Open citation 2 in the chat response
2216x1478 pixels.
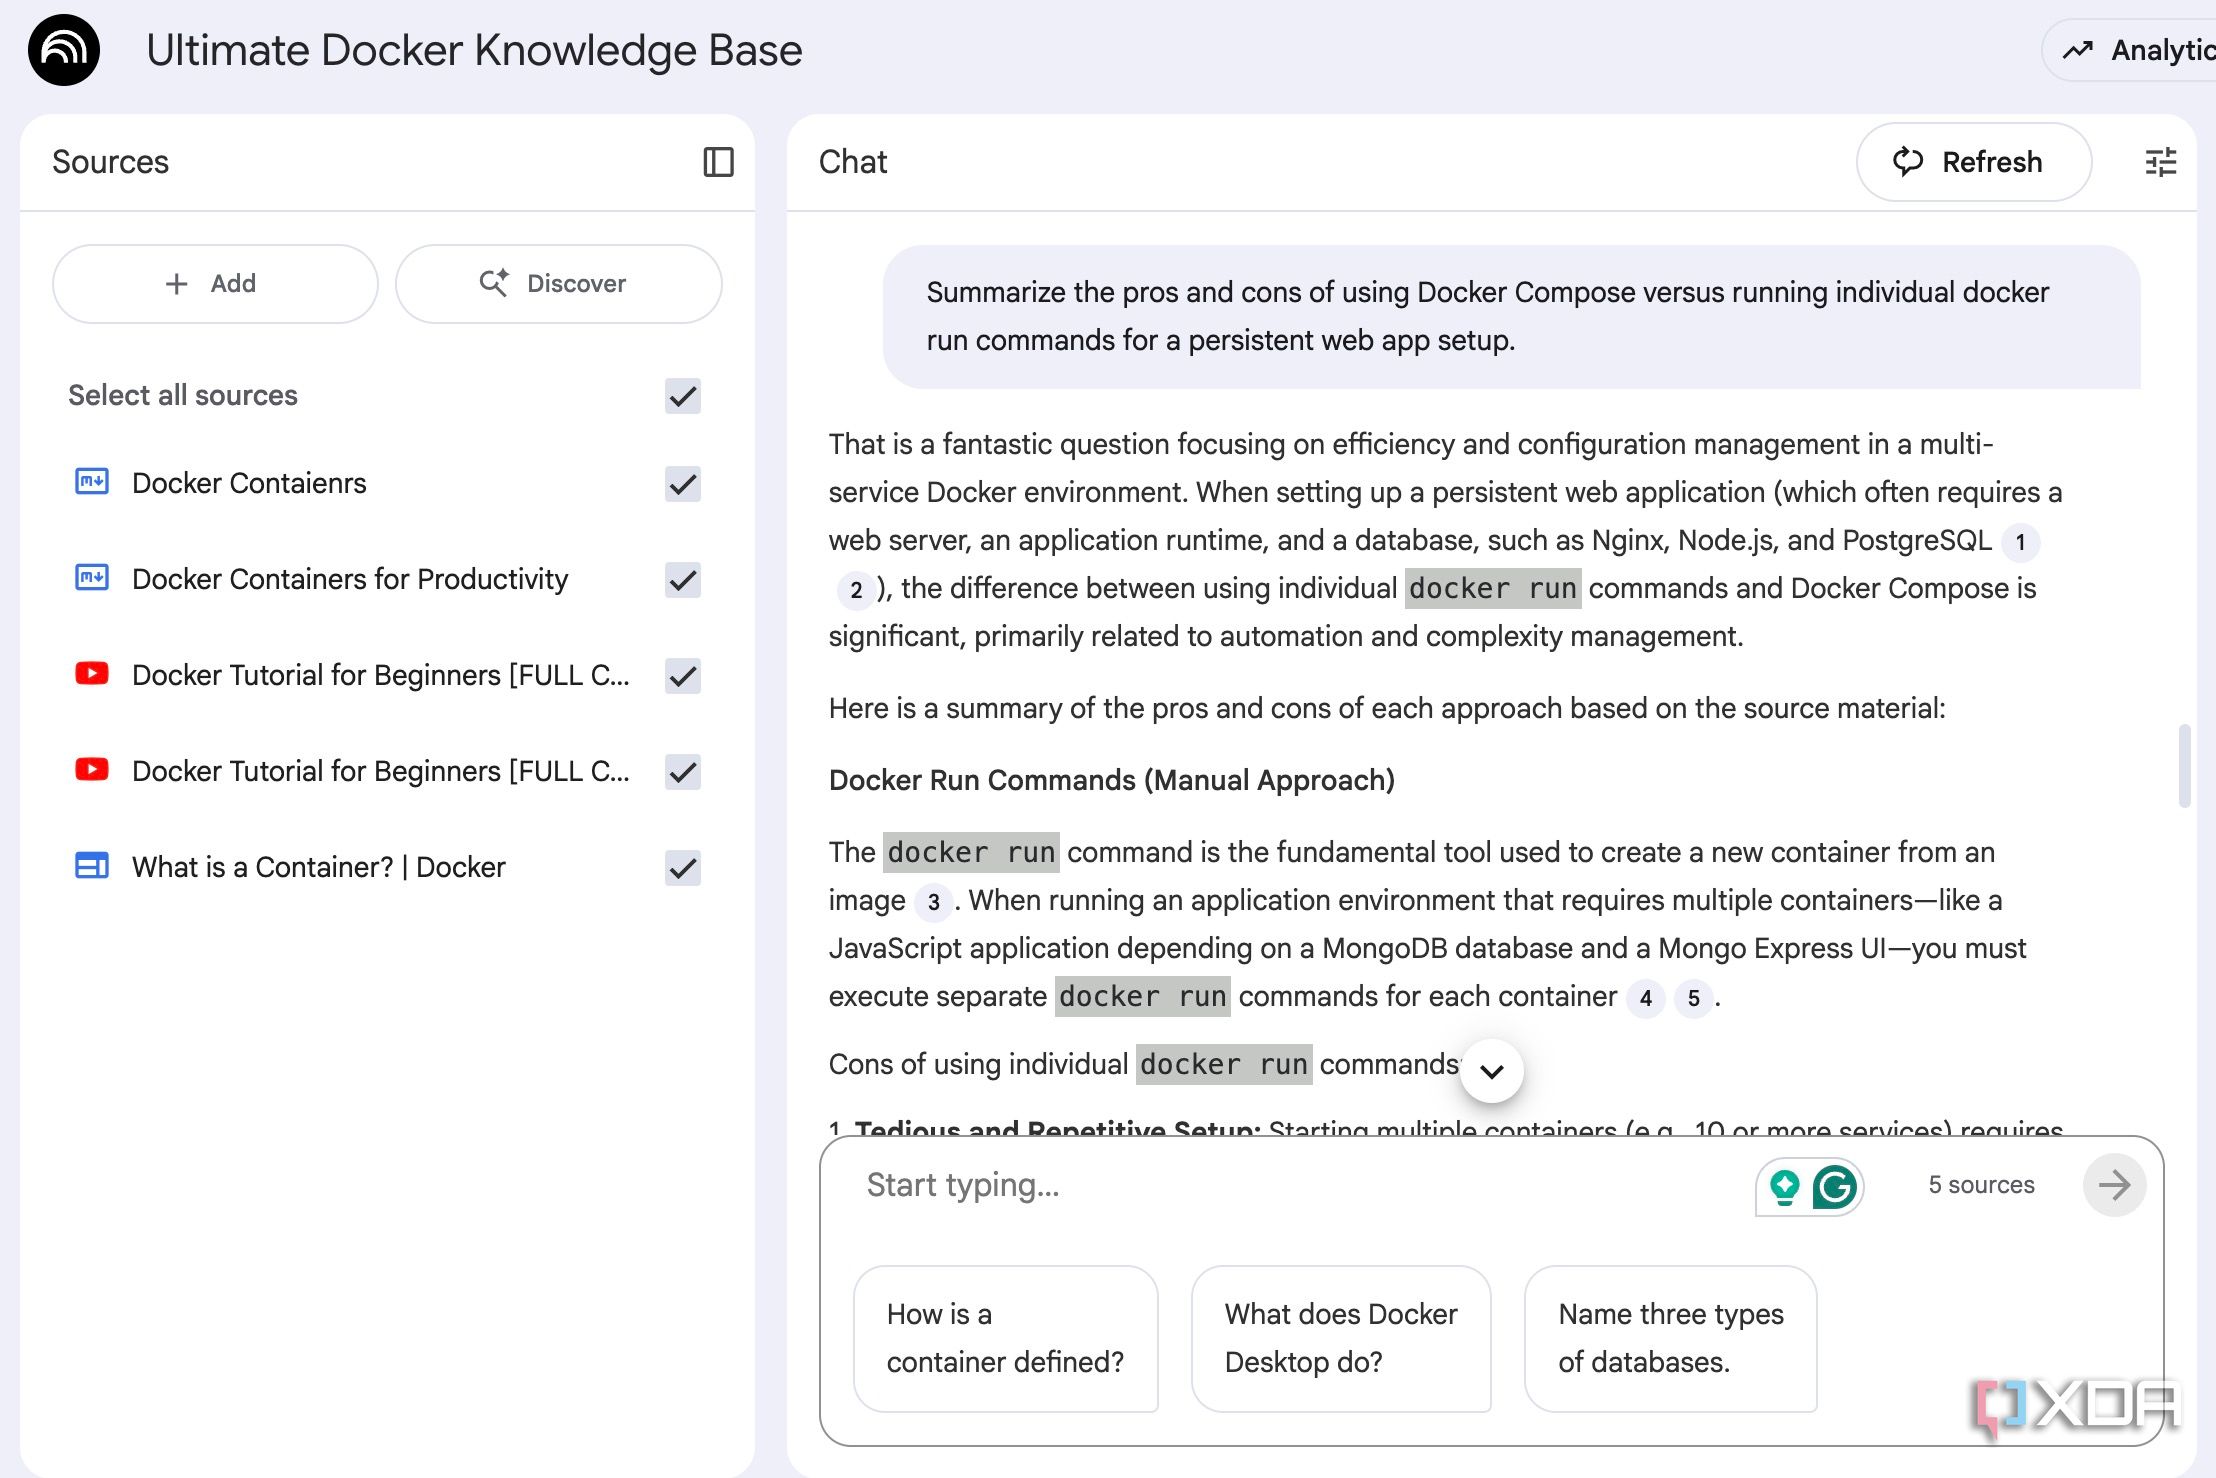pyautogui.click(x=856, y=590)
